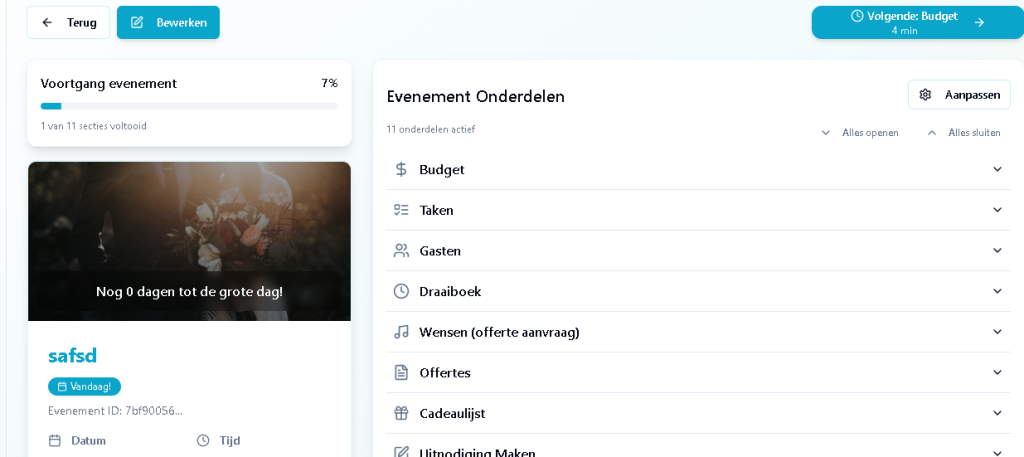
Task: Open all sections with Alles openen
Action: click(x=858, y=132)
